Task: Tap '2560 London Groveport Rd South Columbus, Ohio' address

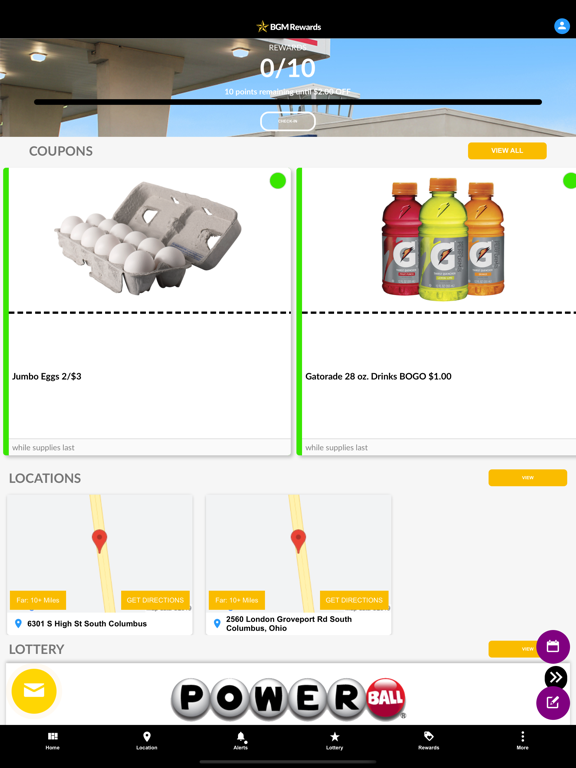Action: 288,624
